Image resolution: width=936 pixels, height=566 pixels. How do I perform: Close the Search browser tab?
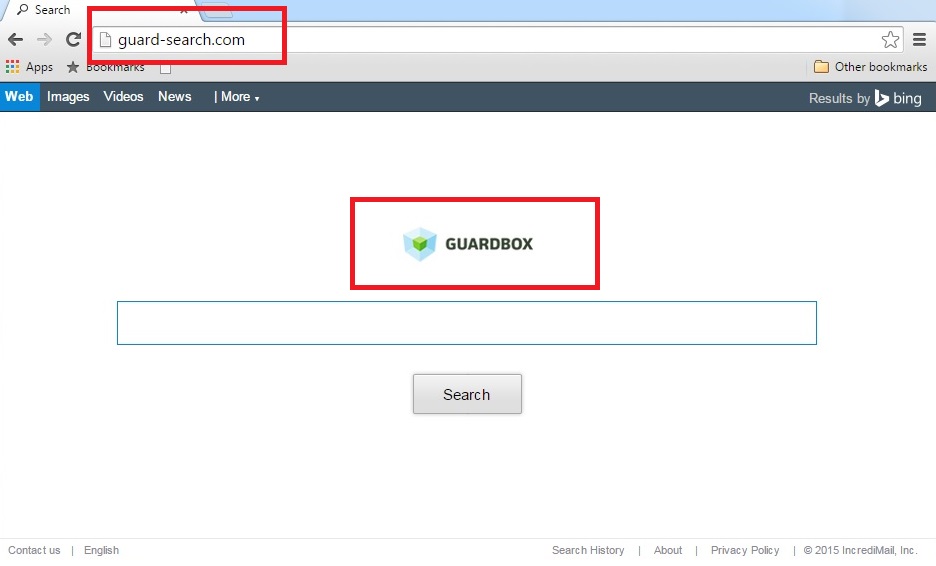pyautogui.click(x=184, y=10)
